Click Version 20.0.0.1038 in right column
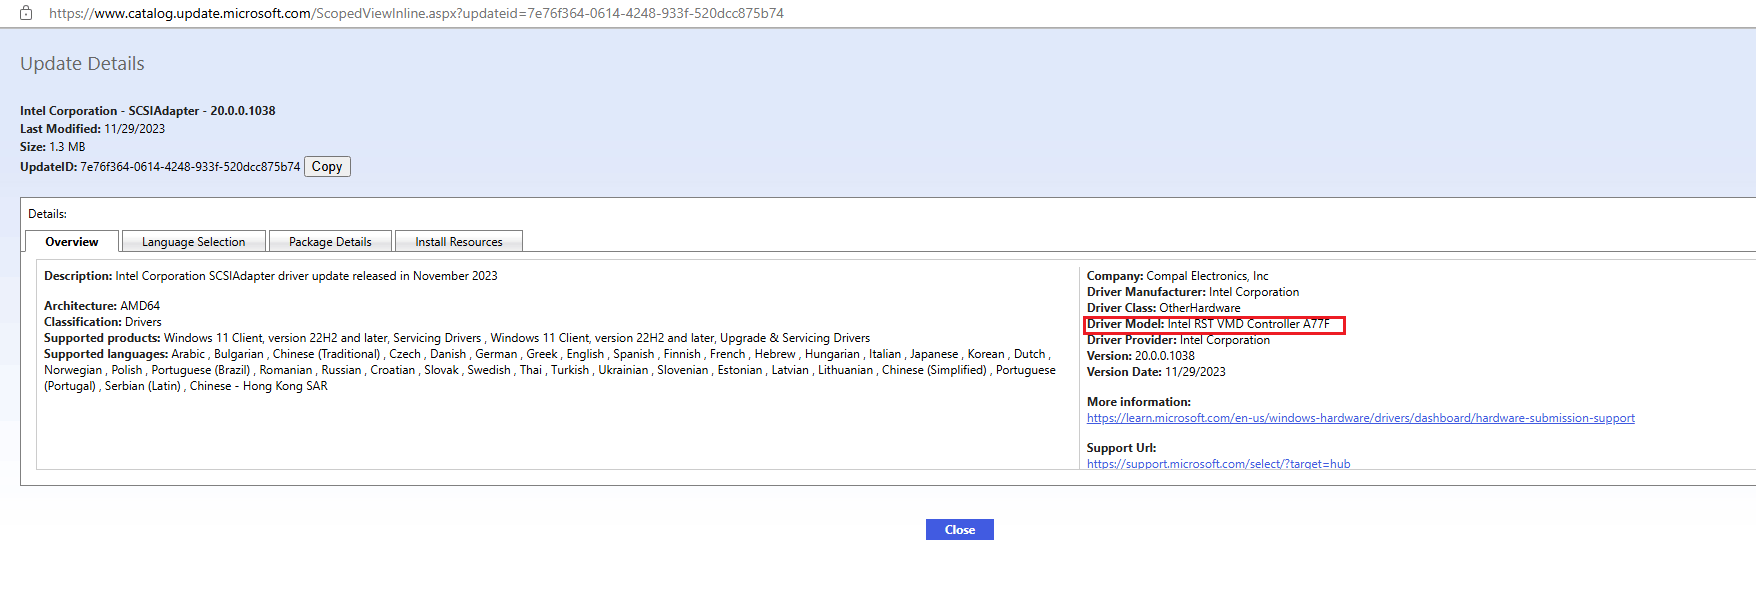 [1141, 356]
